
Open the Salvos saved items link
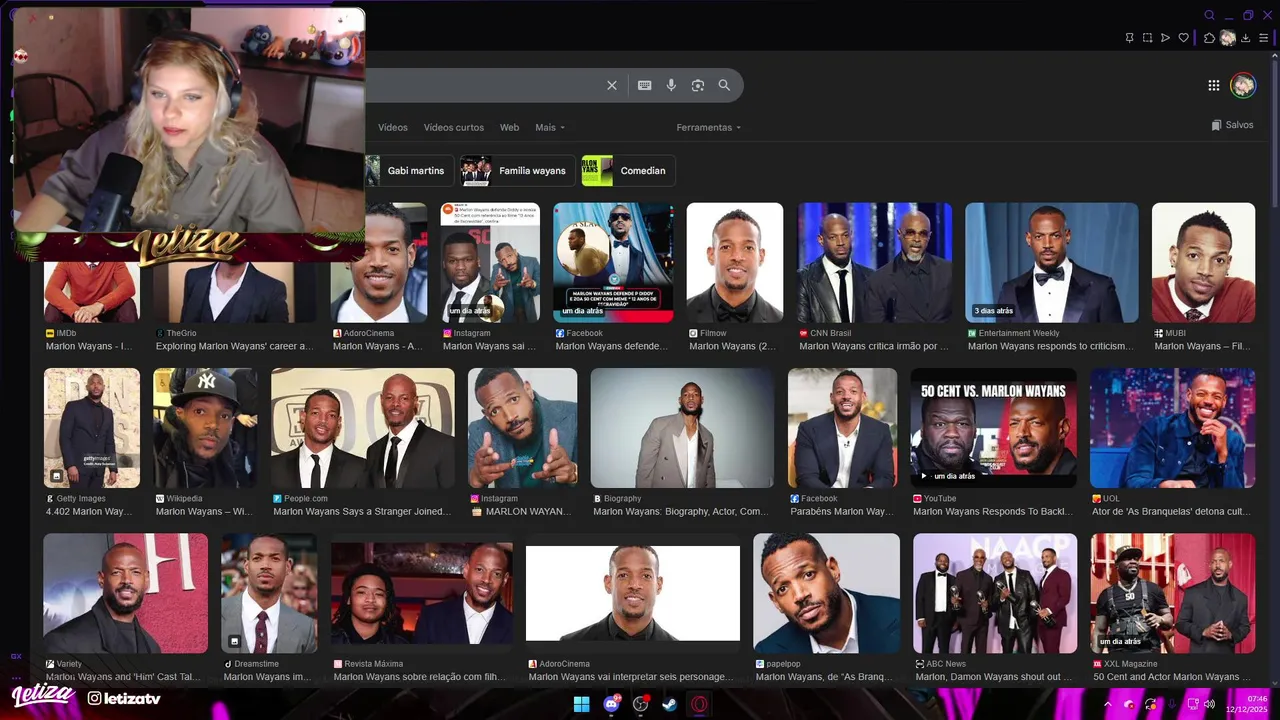pos(1232,125)
